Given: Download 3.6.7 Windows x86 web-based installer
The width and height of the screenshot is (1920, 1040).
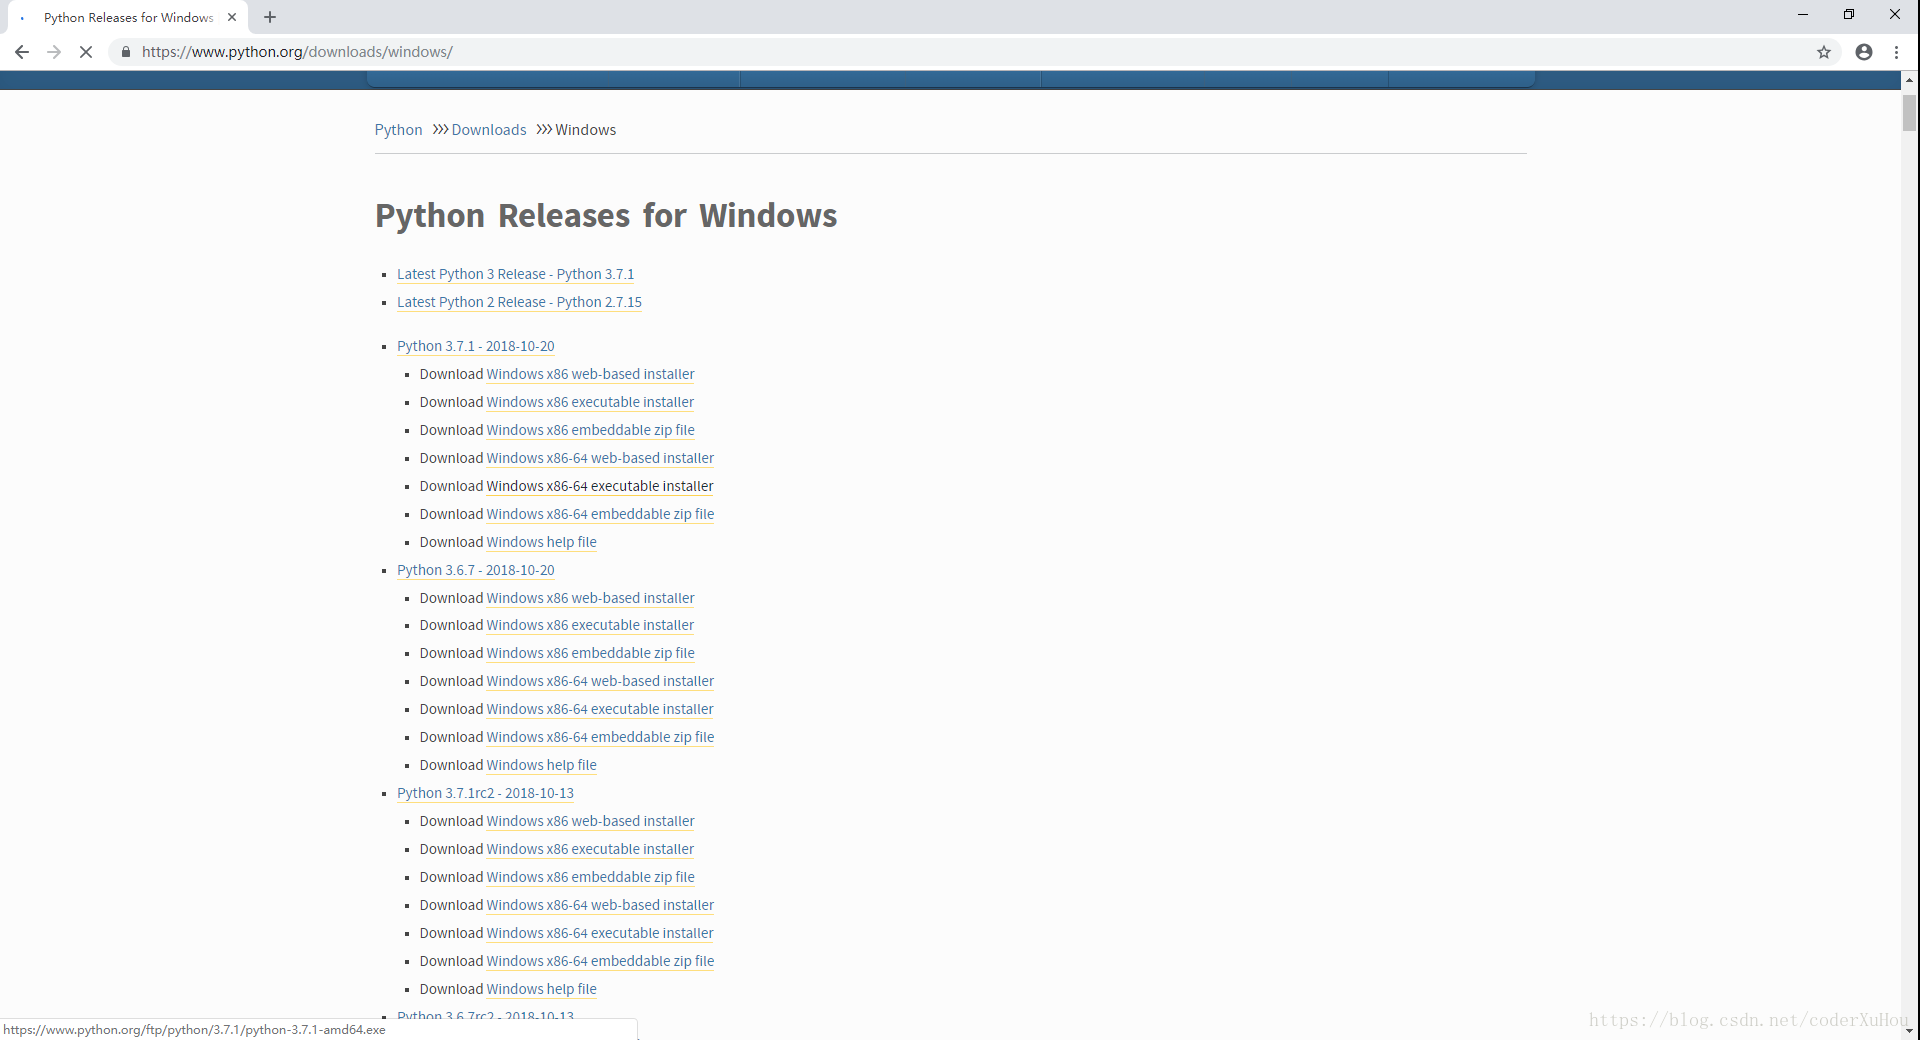Looking at the screenshot, I should [x=590, y=598].
